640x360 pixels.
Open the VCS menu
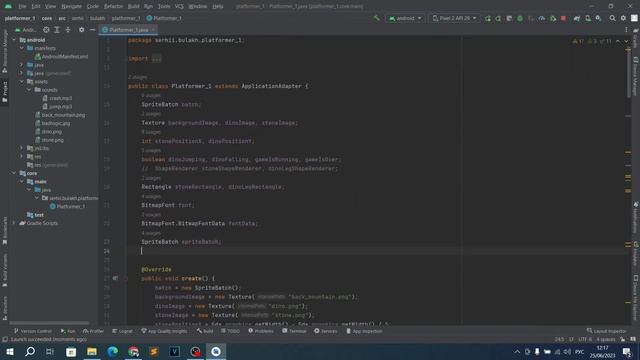(179, 6)
